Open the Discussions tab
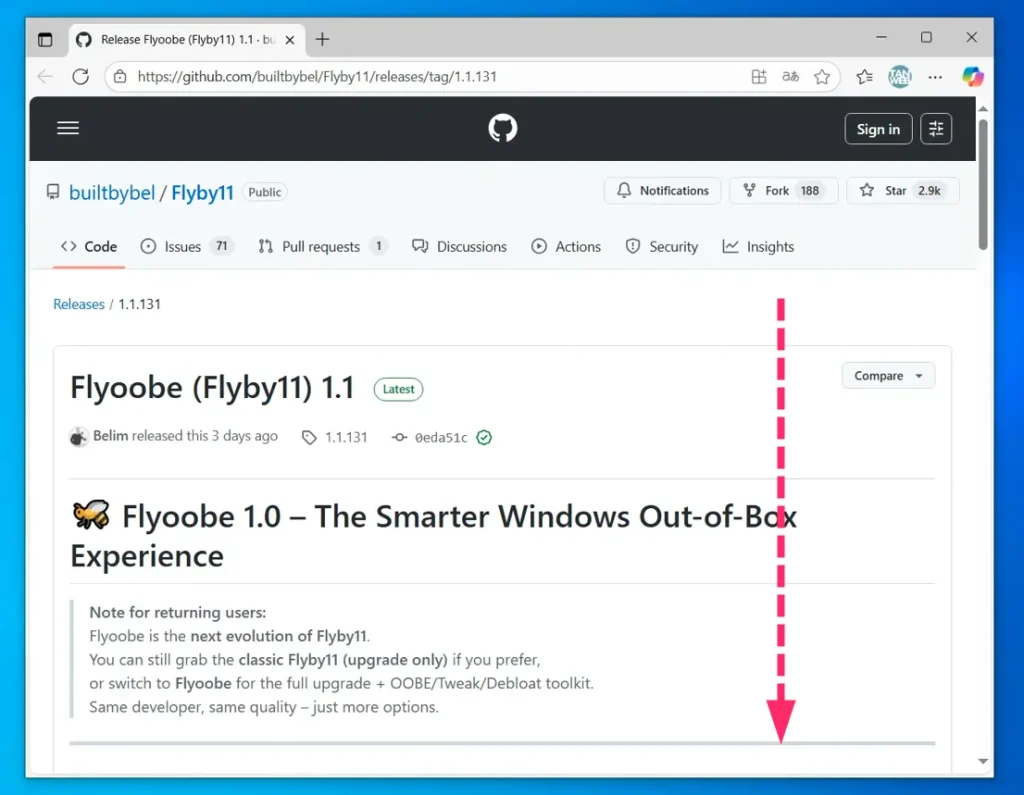Viewport: 1024px width, 795px height. 459,247
